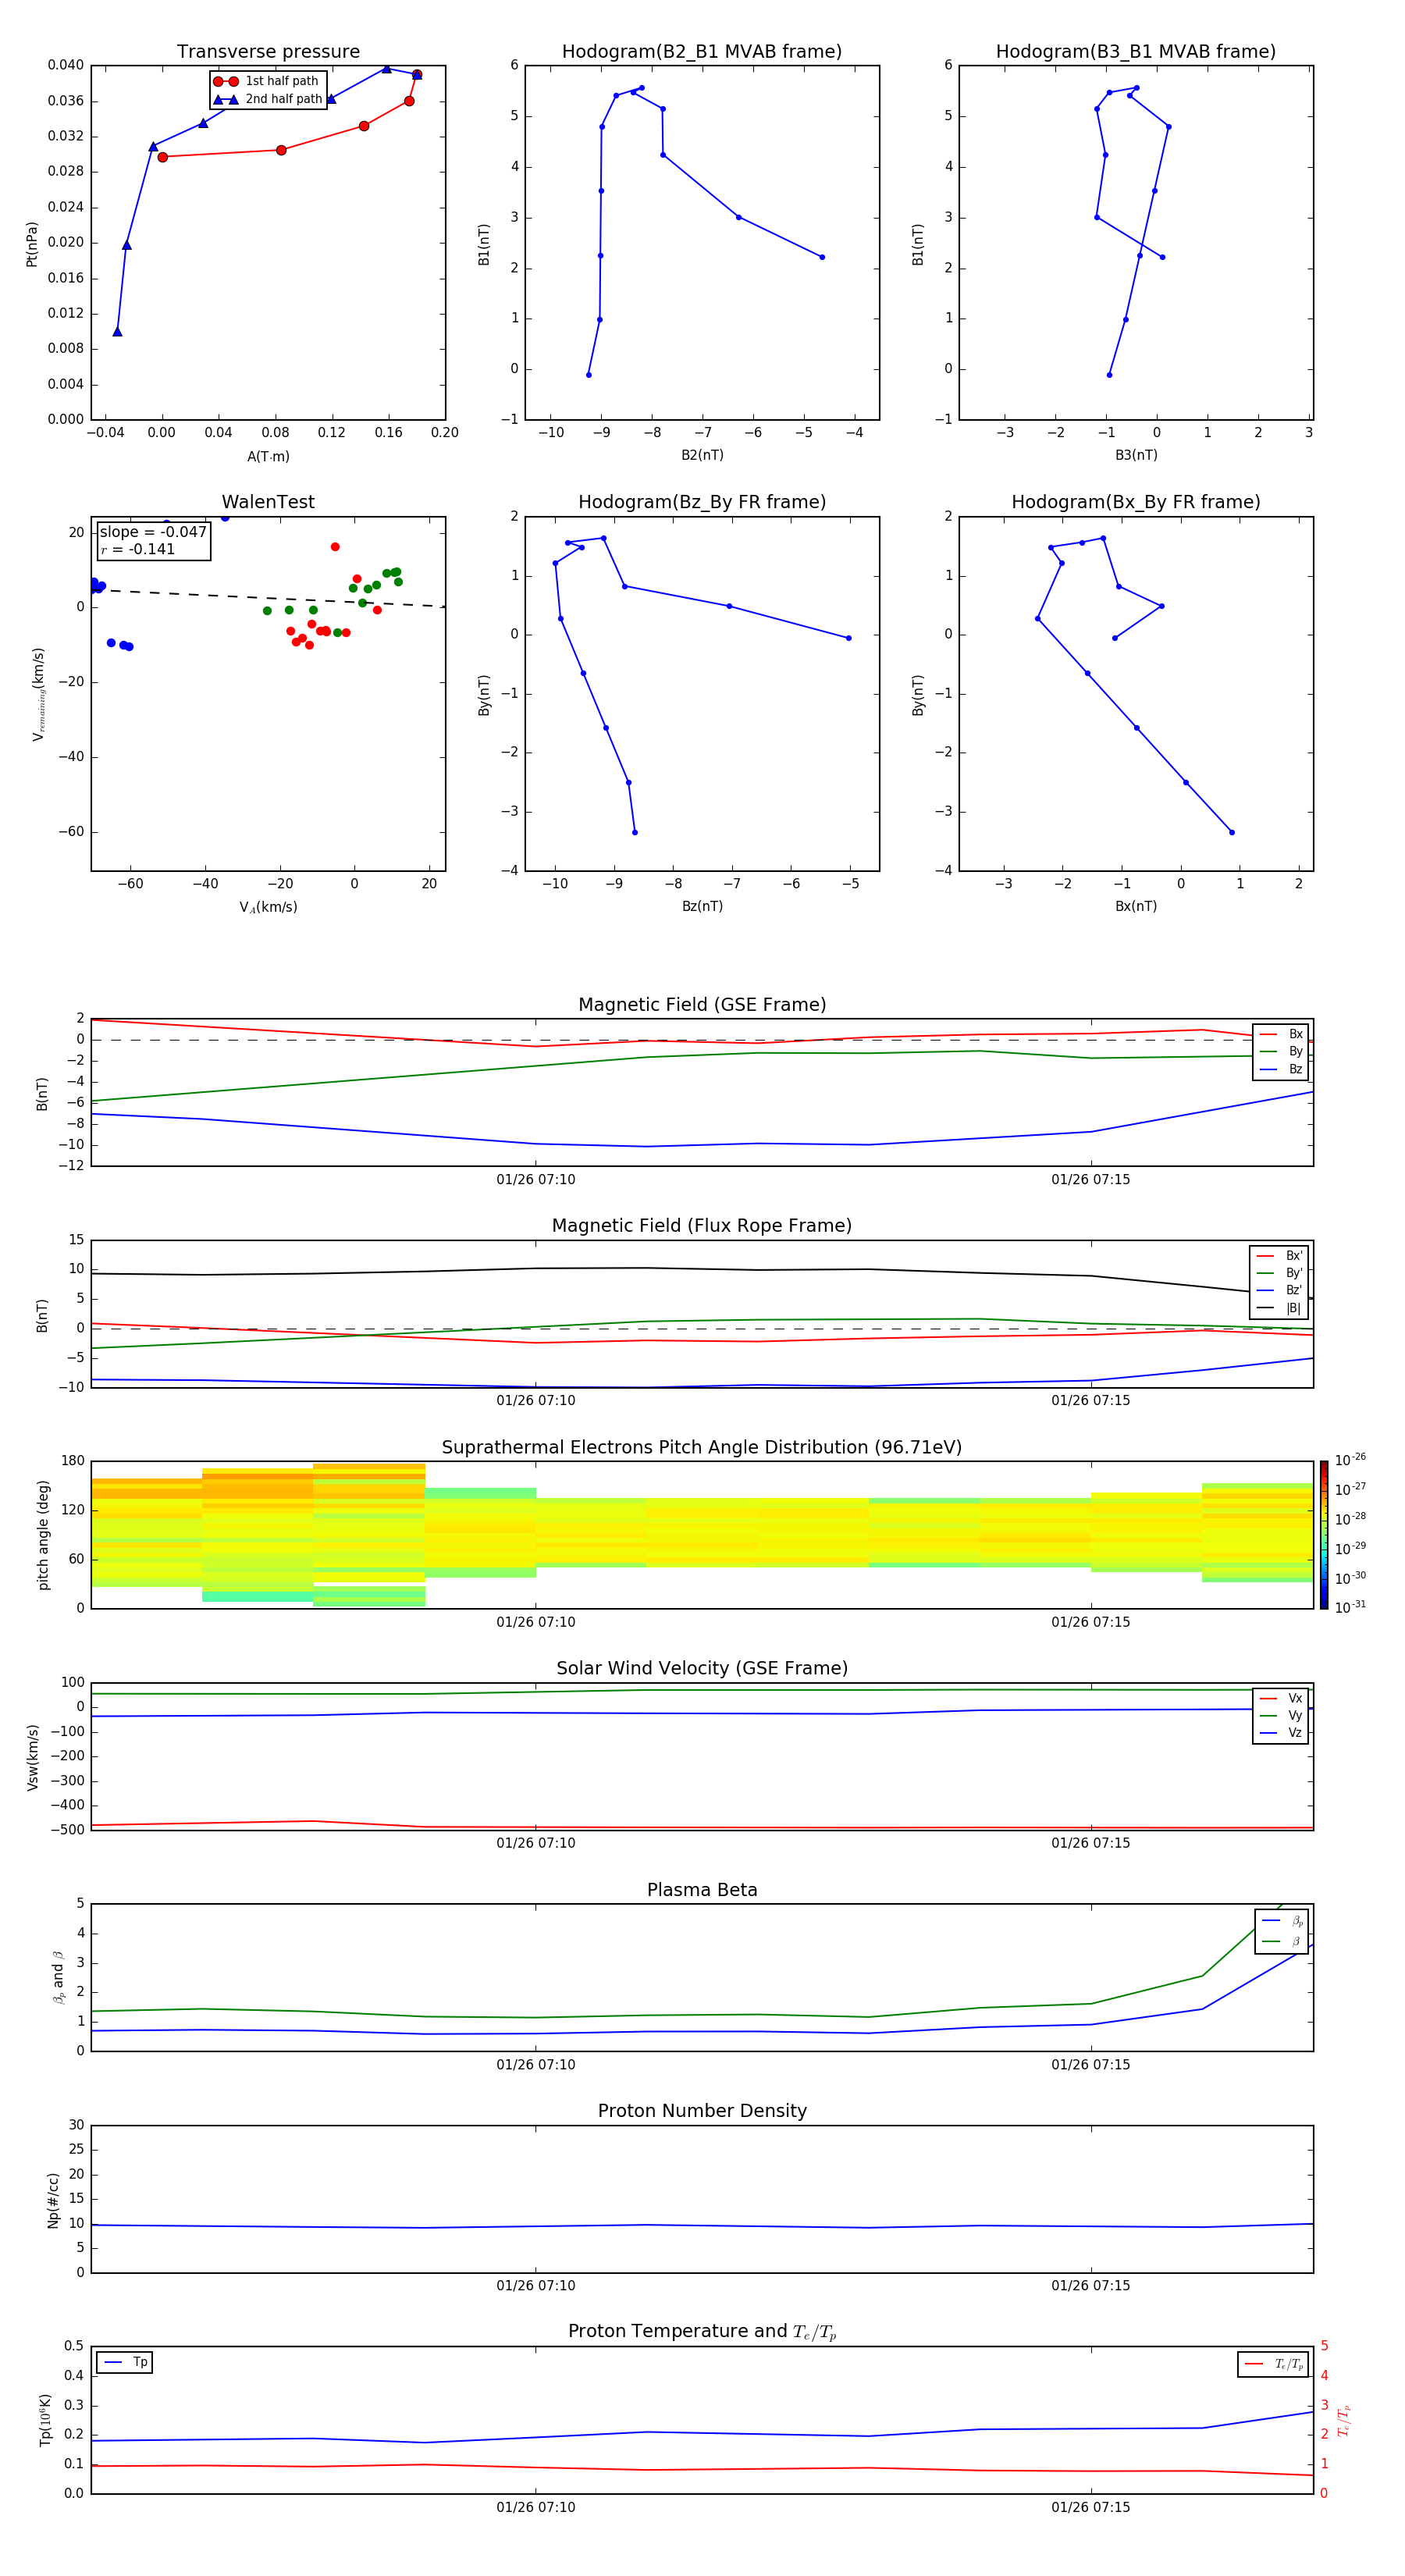Screen dimensions: 1405x2576
Task: Click the "Bz'" legend entry
Action: tap(1279, 1290)
